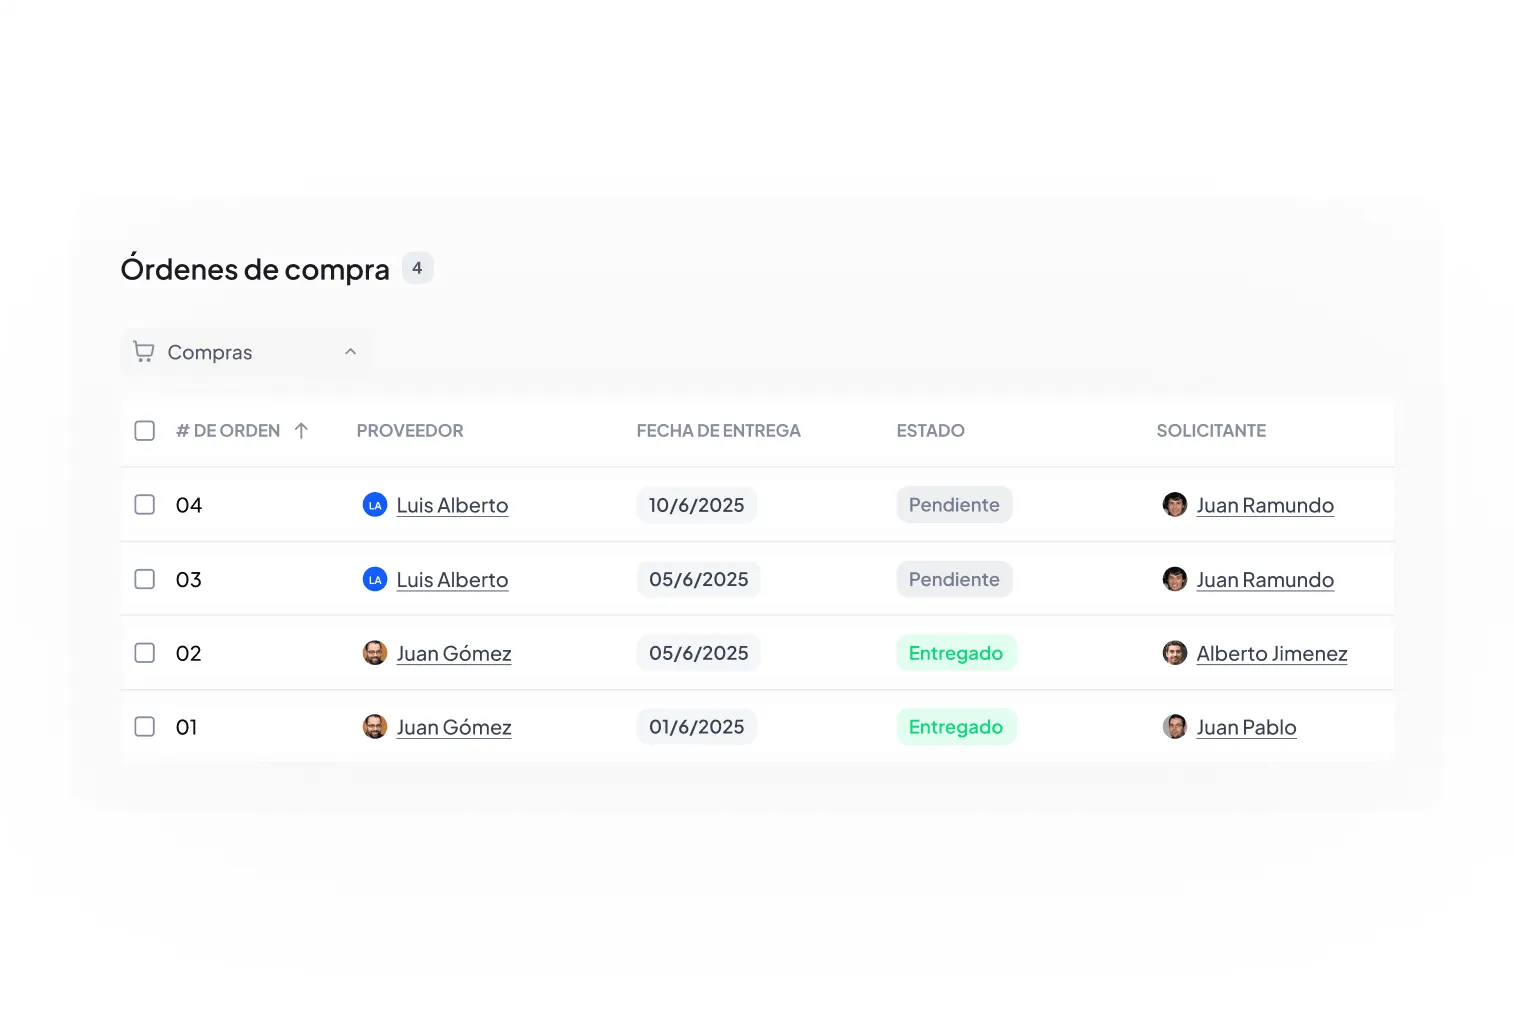
Task: Click the Pendiente status badge for order 03
Action: [954, 579]
